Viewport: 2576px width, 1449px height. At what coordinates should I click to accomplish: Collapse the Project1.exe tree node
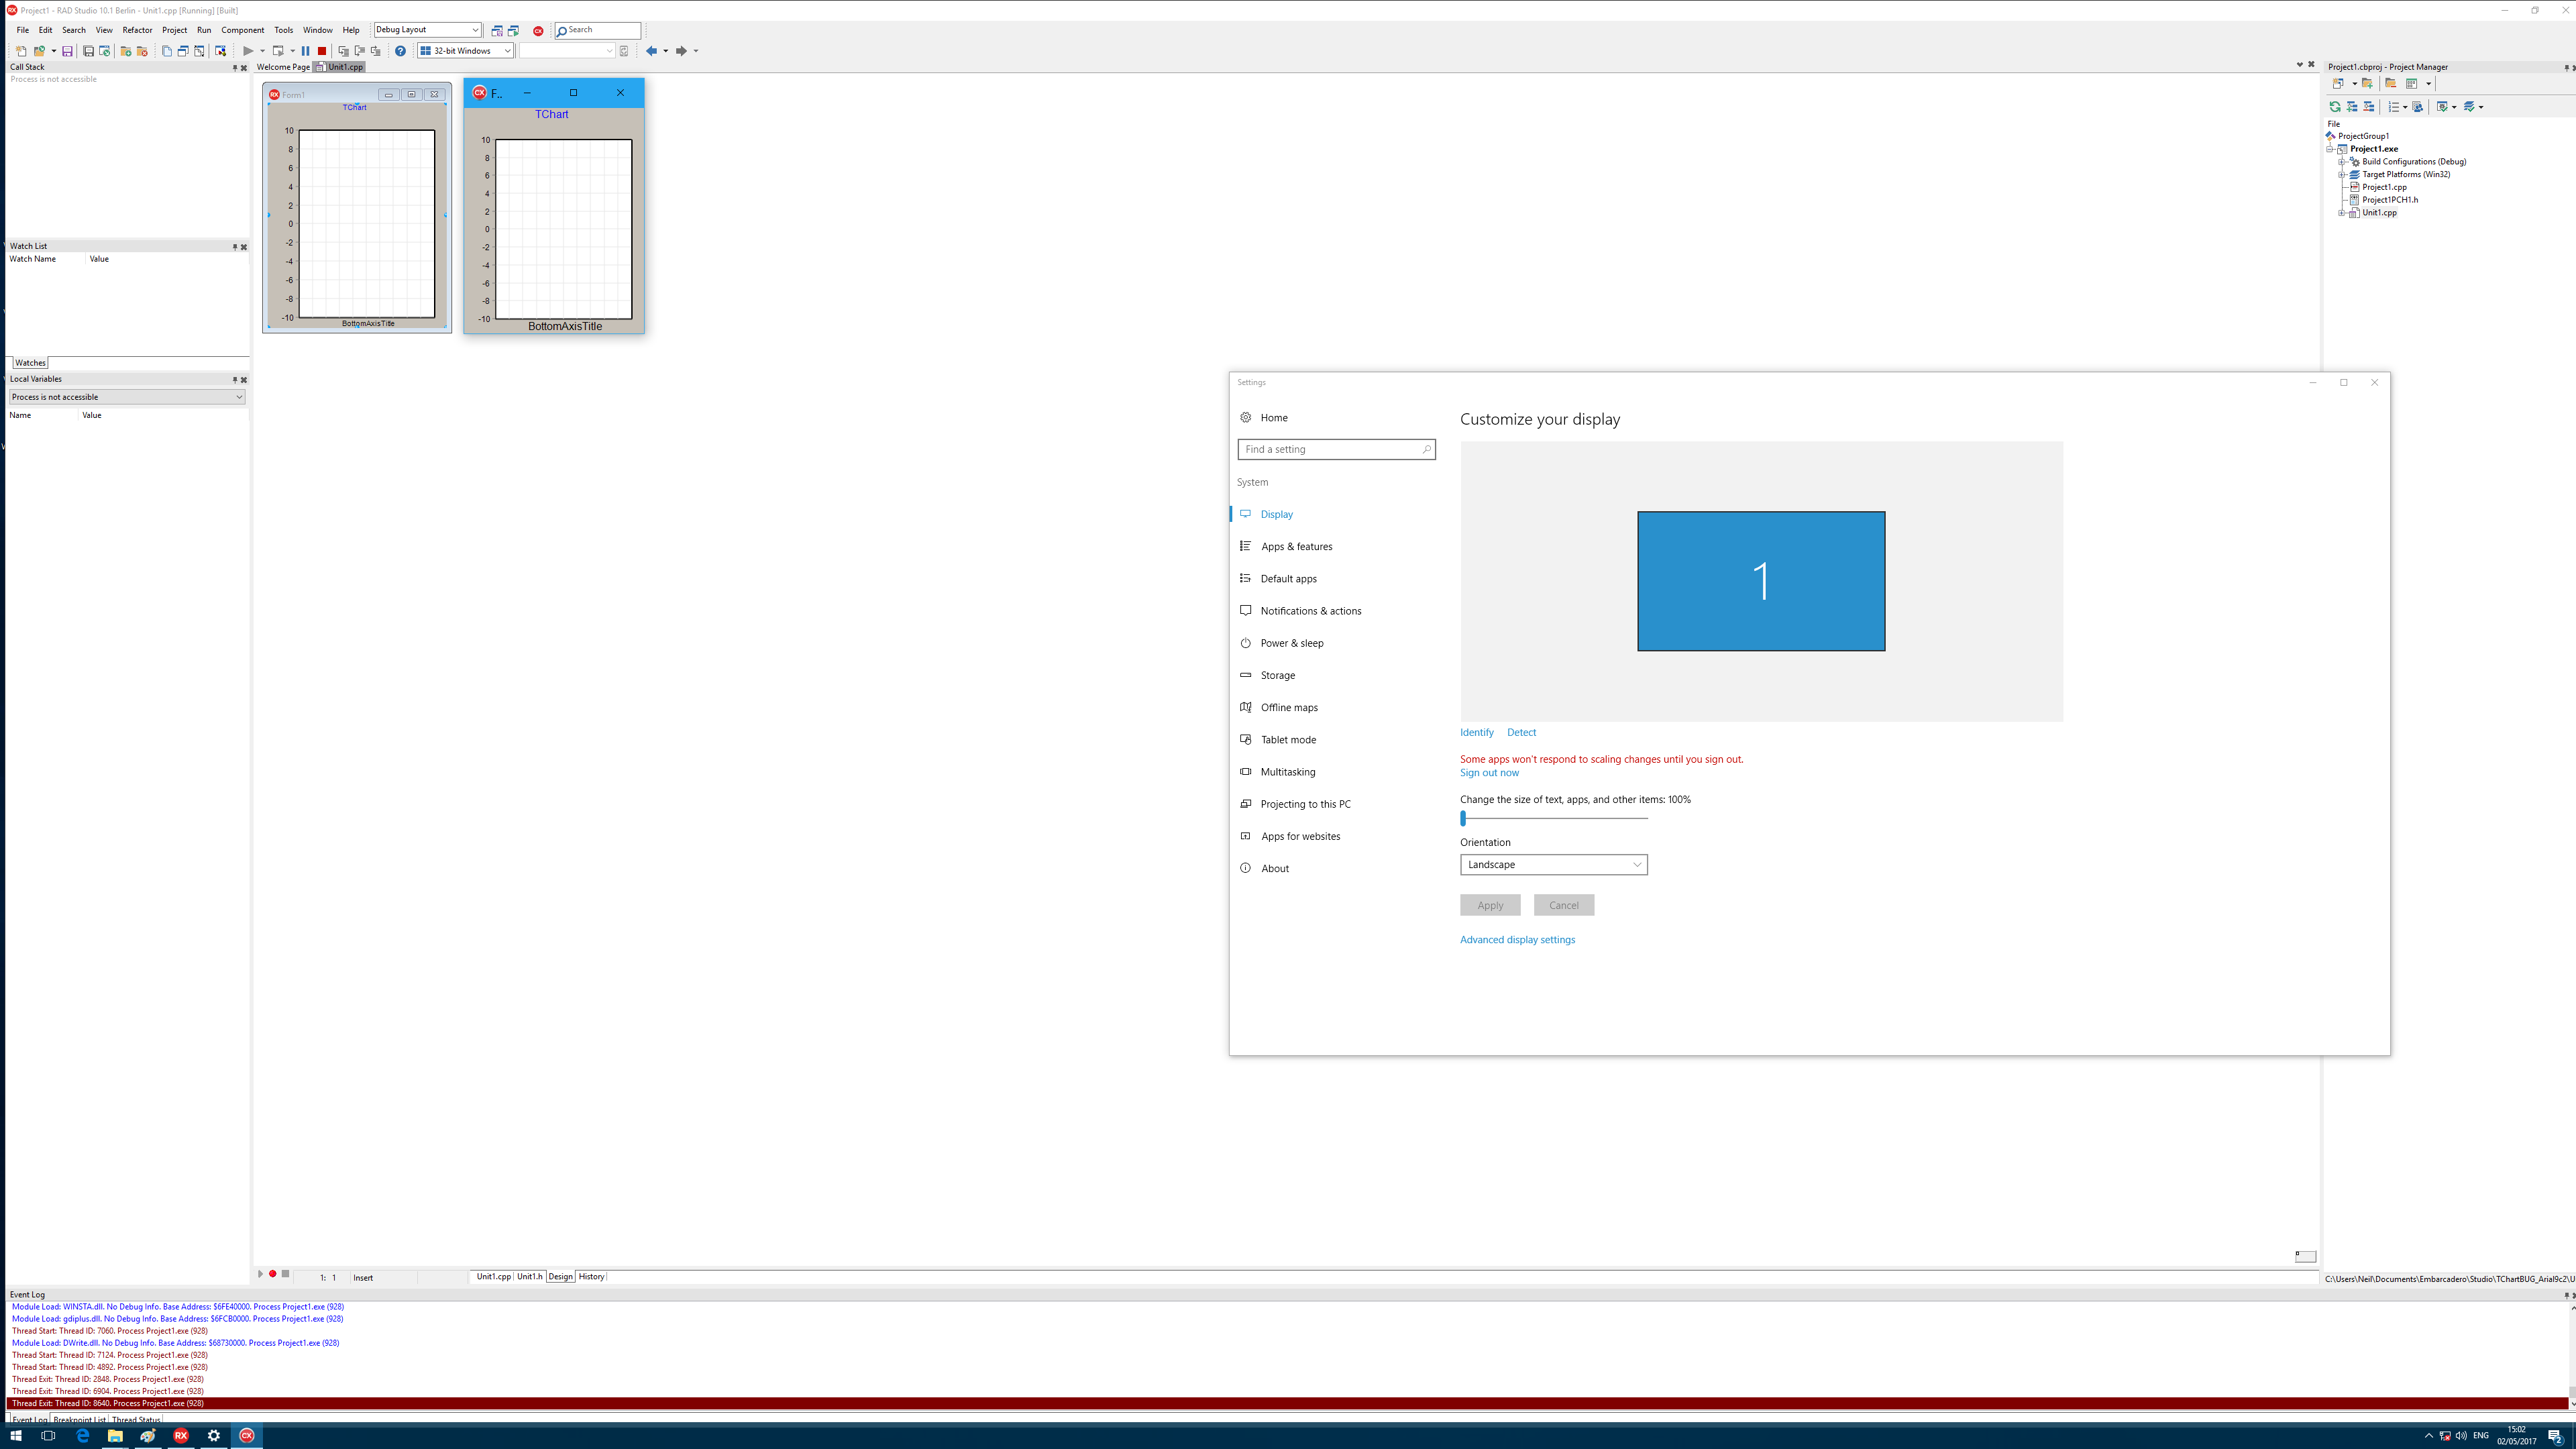coord(2330,149)
